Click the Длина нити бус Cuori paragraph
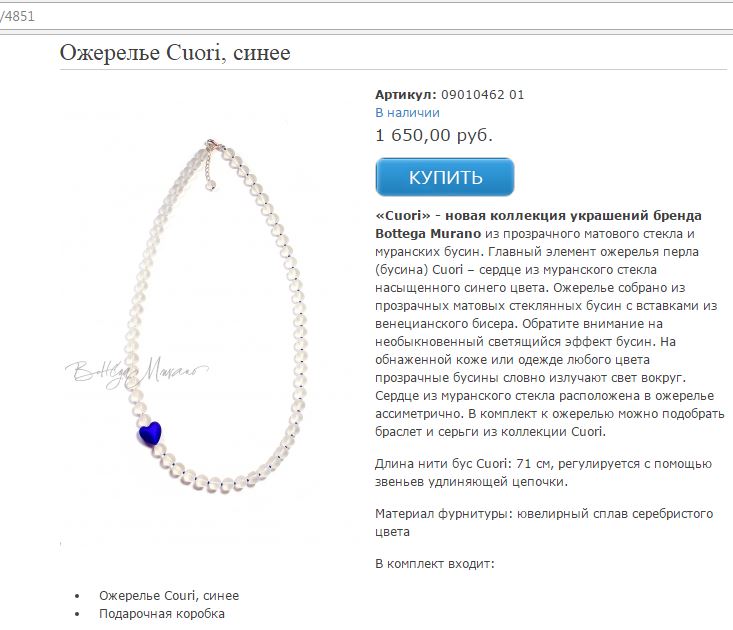This screenshot has width=733, height=630. (x=543, y=472)
